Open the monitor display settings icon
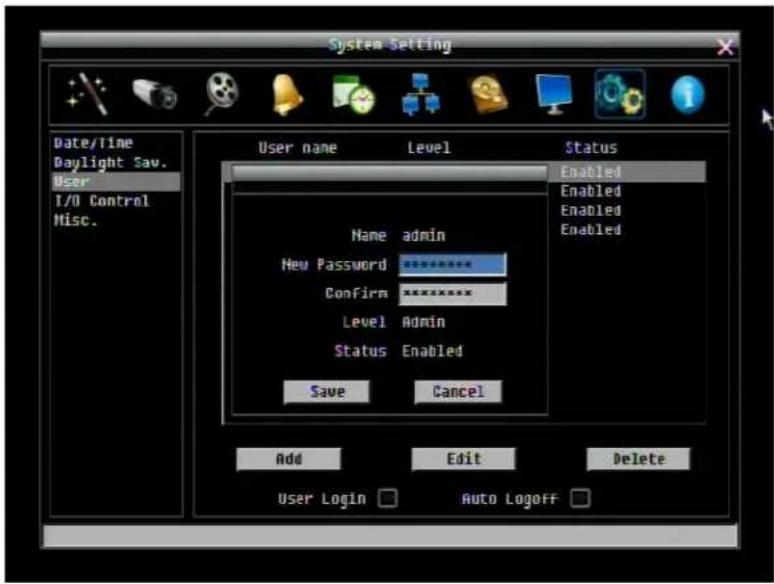774x584 pixels. coord(554,94)
